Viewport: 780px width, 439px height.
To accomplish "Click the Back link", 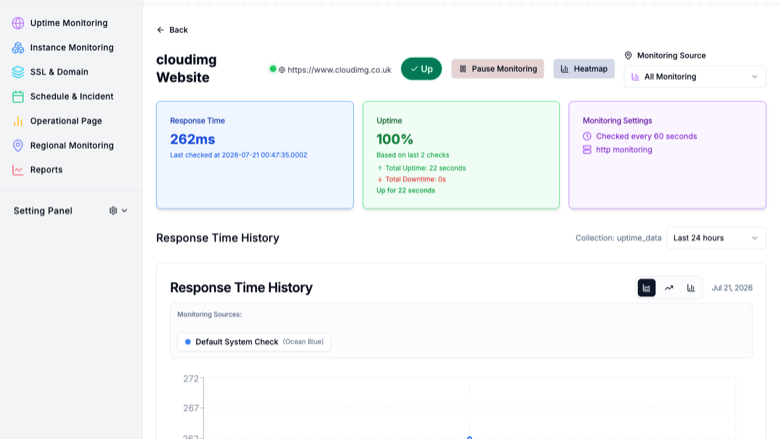I will coord(172,30).
